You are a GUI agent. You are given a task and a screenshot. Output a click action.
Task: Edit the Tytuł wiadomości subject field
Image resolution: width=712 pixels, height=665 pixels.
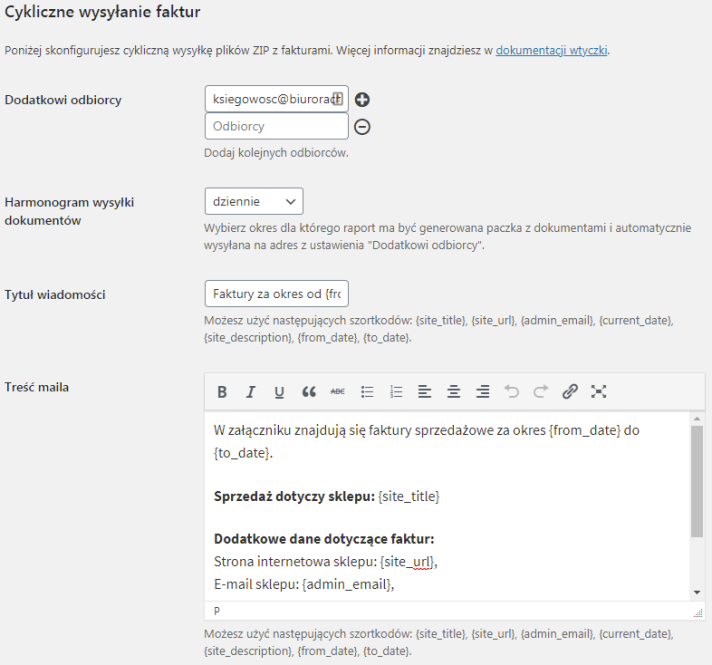coord(277,294)
